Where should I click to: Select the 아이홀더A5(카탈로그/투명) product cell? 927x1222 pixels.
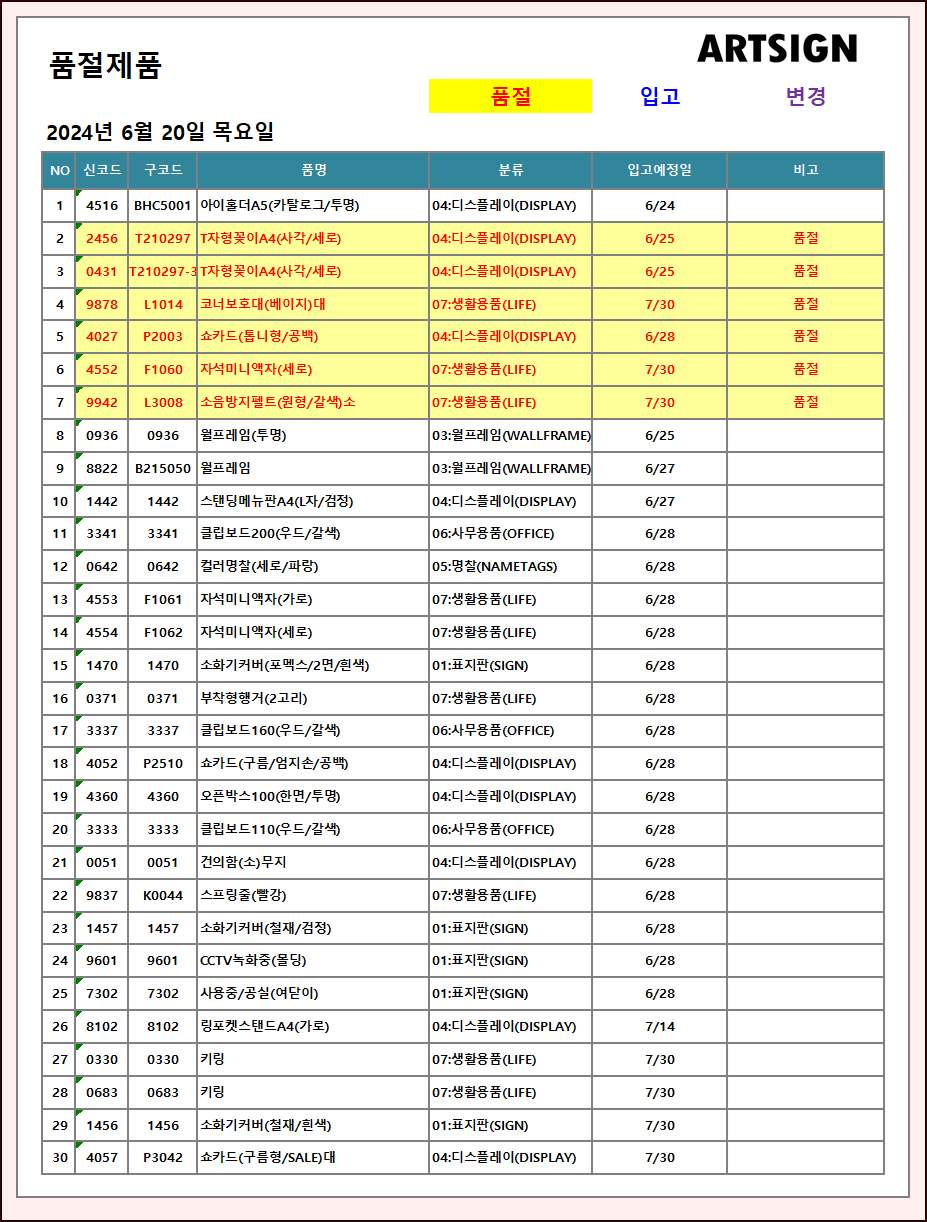tap(280, 206)
